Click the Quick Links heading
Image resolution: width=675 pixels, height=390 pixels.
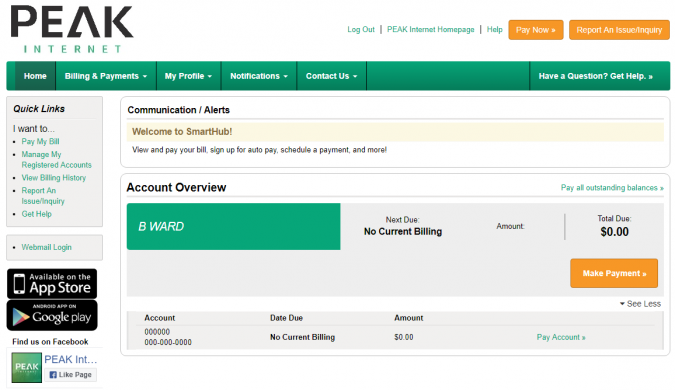[39, 109]
